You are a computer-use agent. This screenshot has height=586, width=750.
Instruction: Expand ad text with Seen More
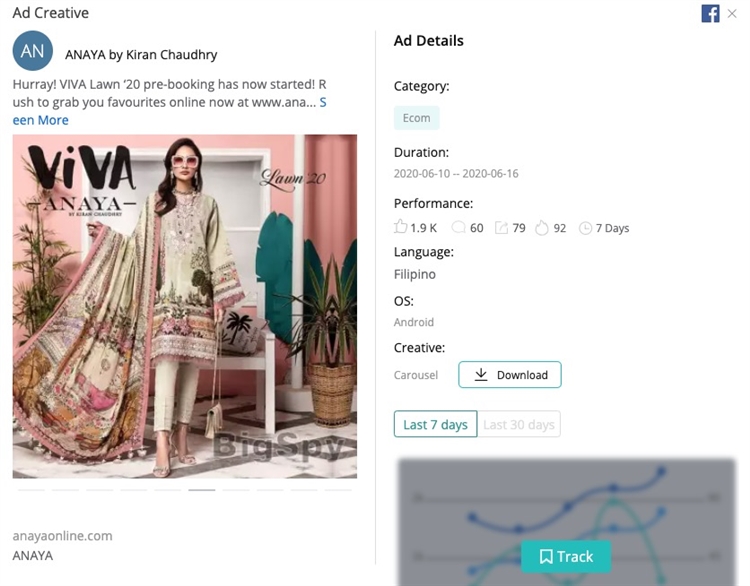point(40,119)
